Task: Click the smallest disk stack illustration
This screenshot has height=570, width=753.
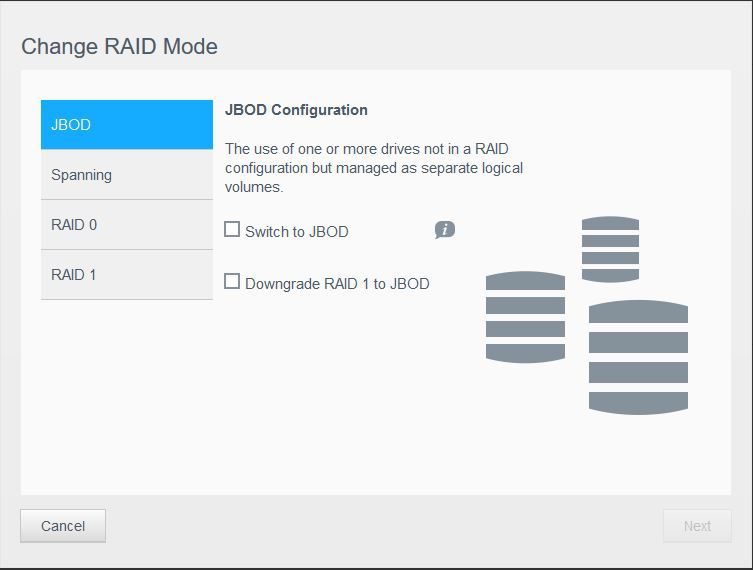Action: [x=610, y=249]
